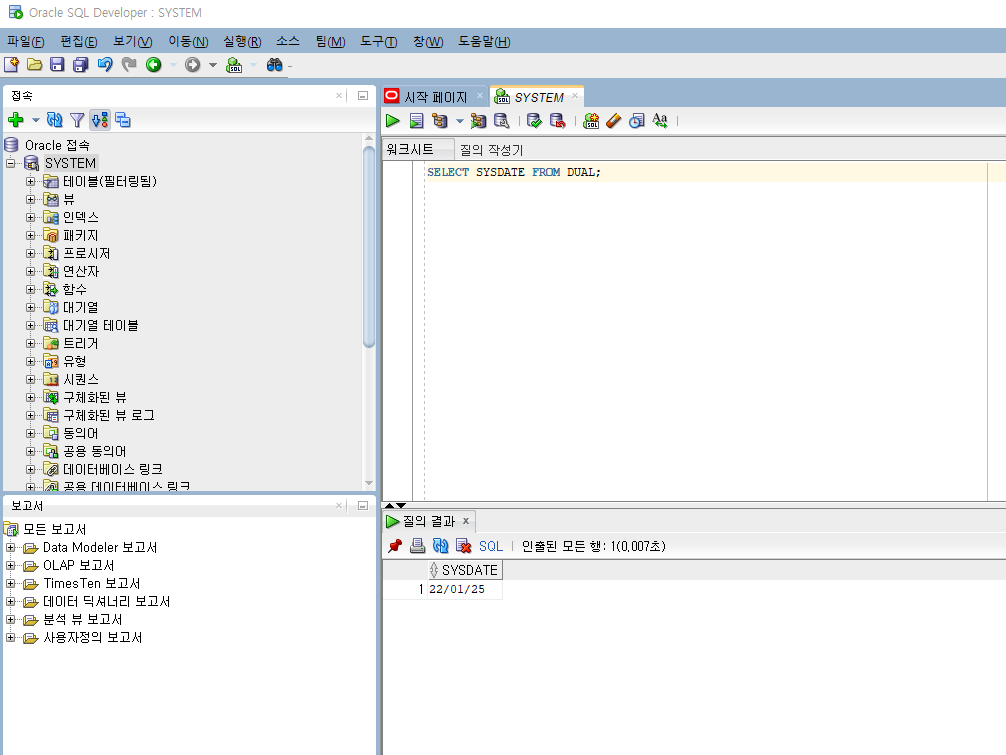
Task: Click the SYSDATE column header
Action: [x=465, y=570]
